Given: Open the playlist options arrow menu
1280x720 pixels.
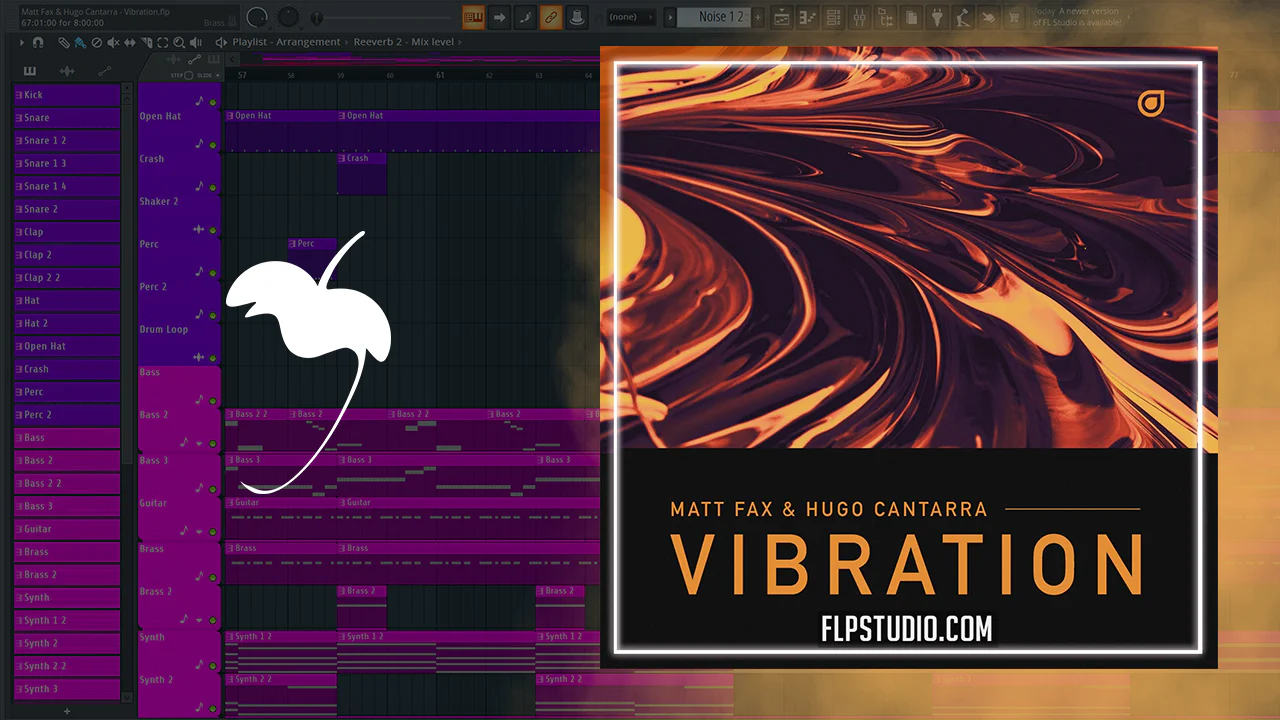Looking at the screenshot, I should click(x=22, y=43).
